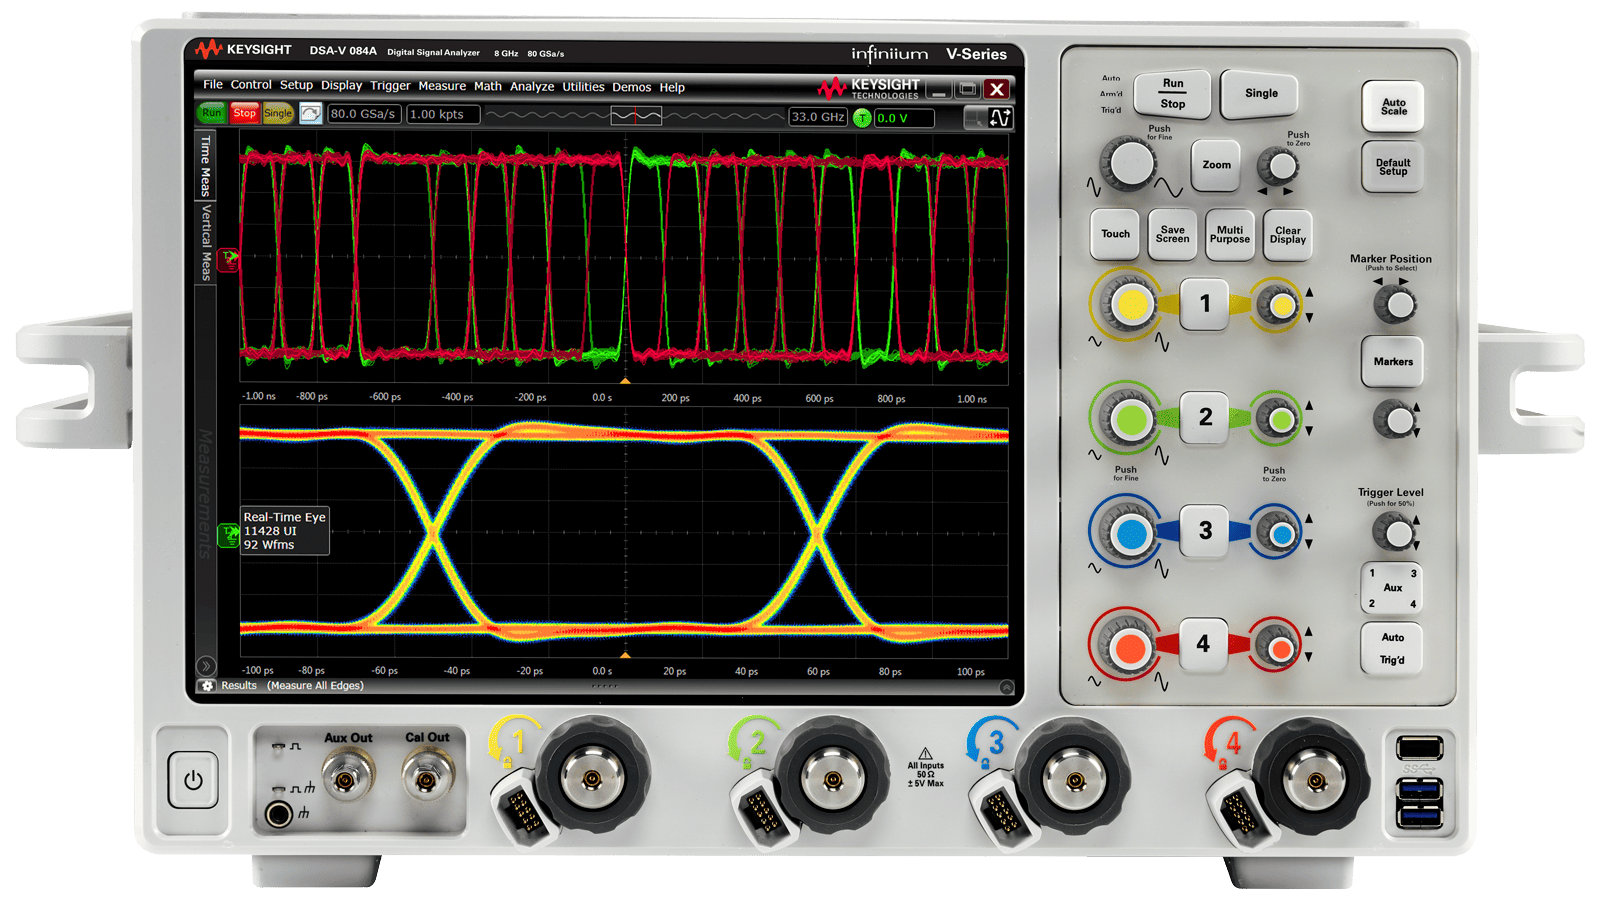The image size is (1600, 900).
Task: Click the 33.0 GHz bandwidth field
Action: (818, 117)
